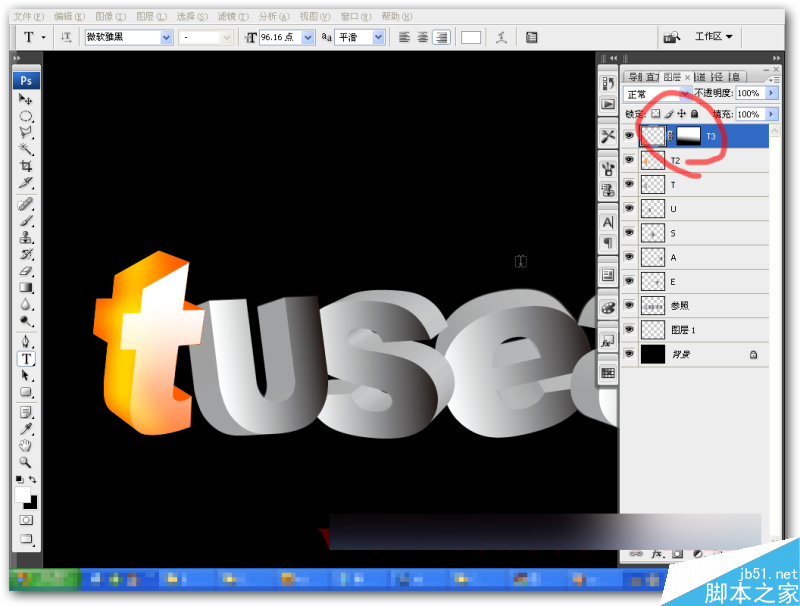Open the 窗口 menu
800x606 pixels.
pos(356,16)
